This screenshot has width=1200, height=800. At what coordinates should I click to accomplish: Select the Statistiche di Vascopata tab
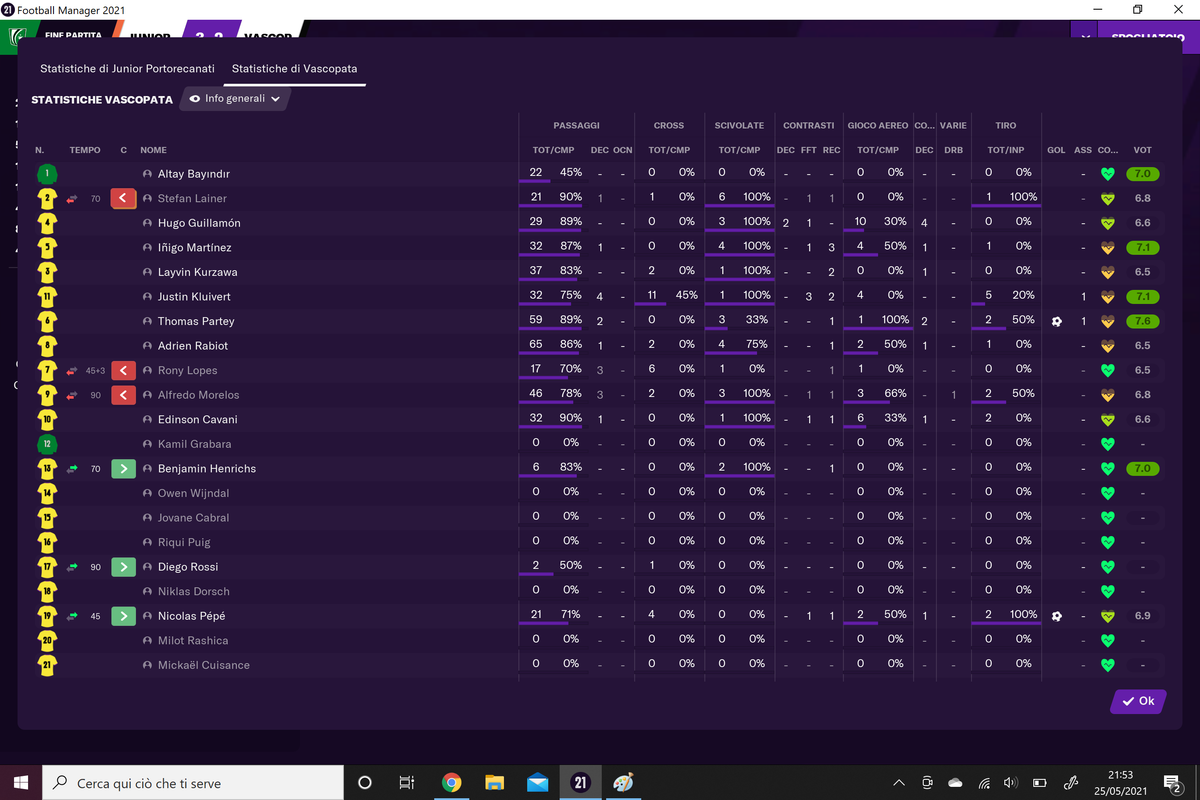click(x=294, y=69)
